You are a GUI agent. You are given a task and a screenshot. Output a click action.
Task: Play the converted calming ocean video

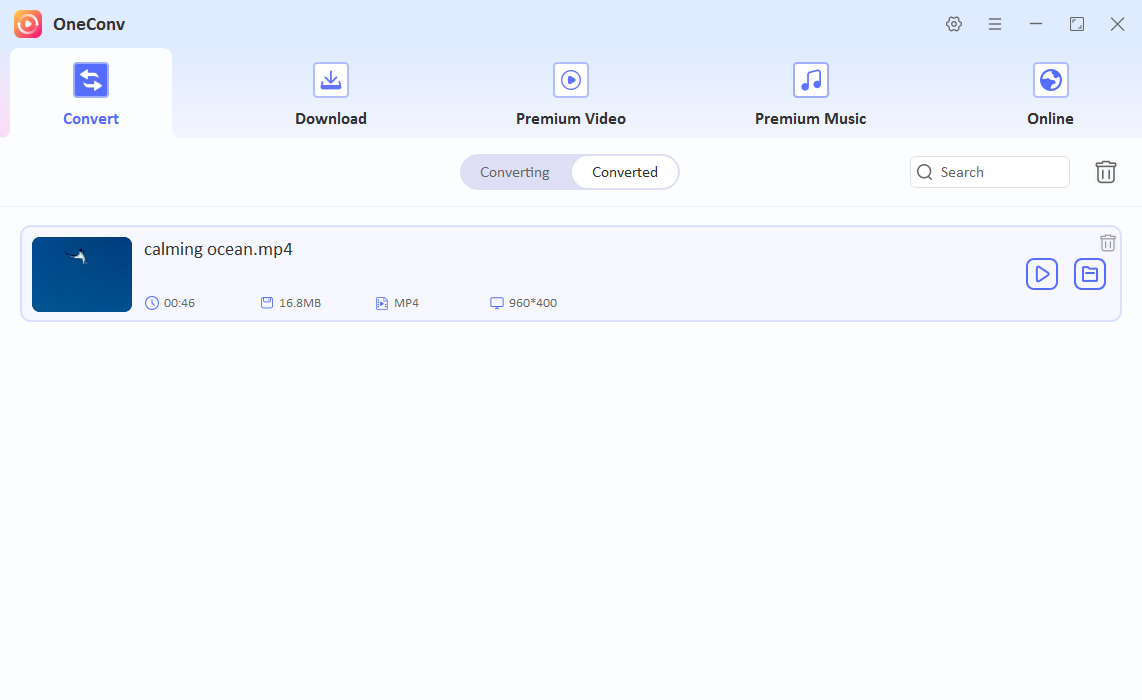[x=1041, y=273]
